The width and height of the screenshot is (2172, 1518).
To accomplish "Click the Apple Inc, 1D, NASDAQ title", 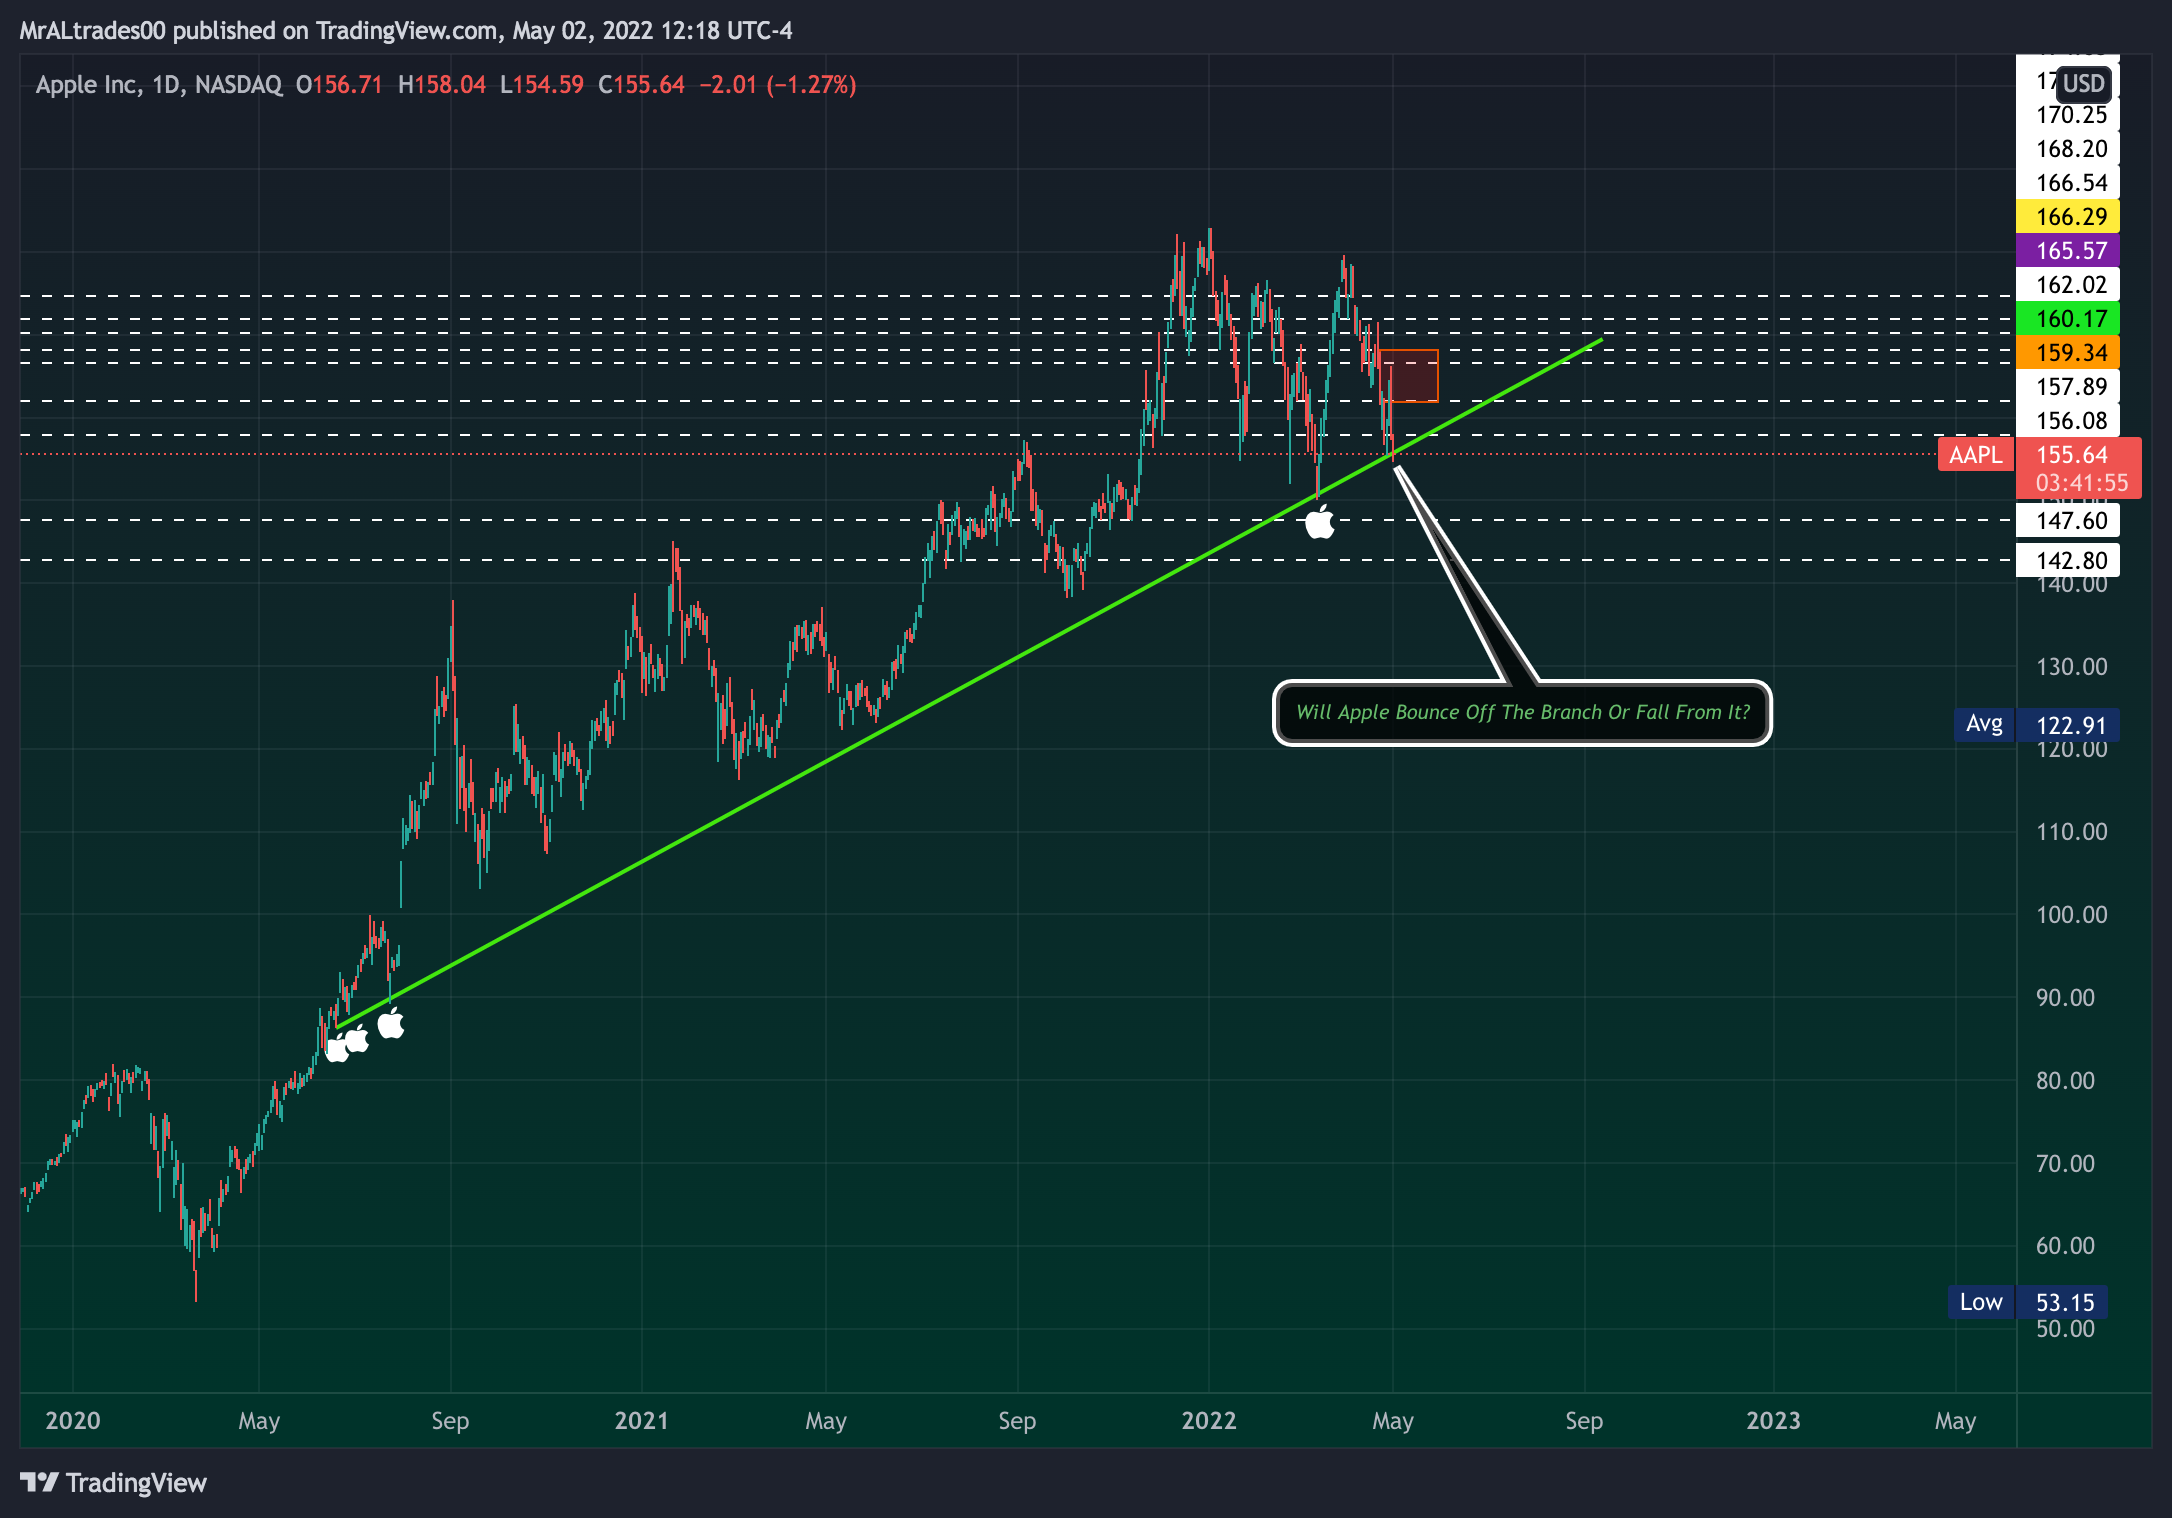I will [159, 85].
